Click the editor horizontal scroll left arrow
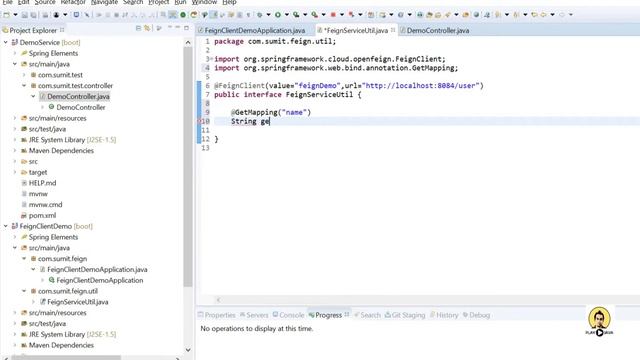640x360 pixels. pyautogui.click(x=218, y=300)
